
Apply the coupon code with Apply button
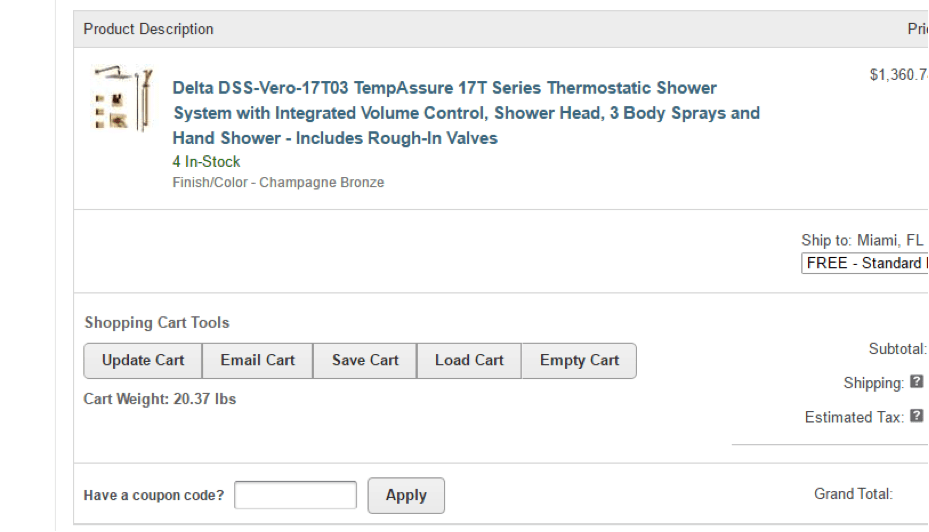click(x=406, y=495)
